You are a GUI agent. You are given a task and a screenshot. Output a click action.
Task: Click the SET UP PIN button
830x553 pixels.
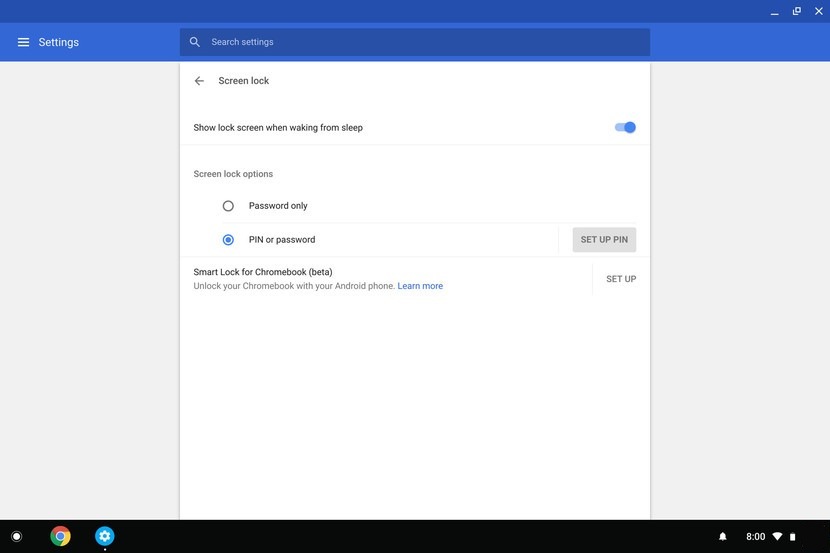coord(604,240)
